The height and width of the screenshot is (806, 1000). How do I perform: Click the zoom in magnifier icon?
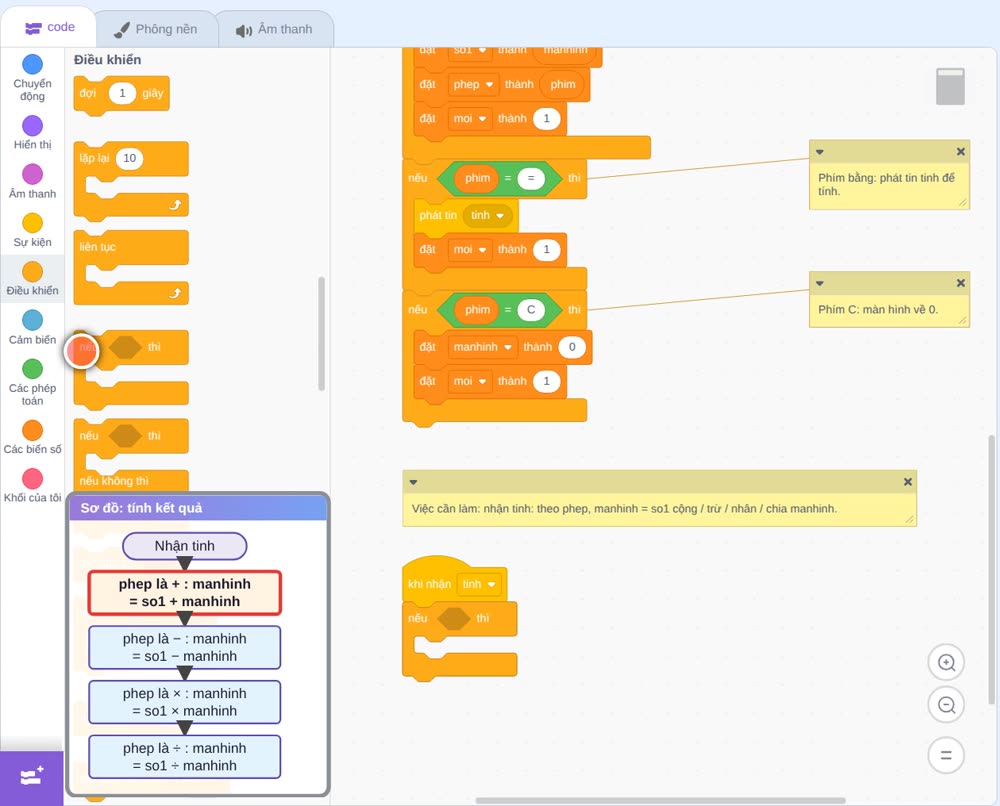tap(946, 663)
